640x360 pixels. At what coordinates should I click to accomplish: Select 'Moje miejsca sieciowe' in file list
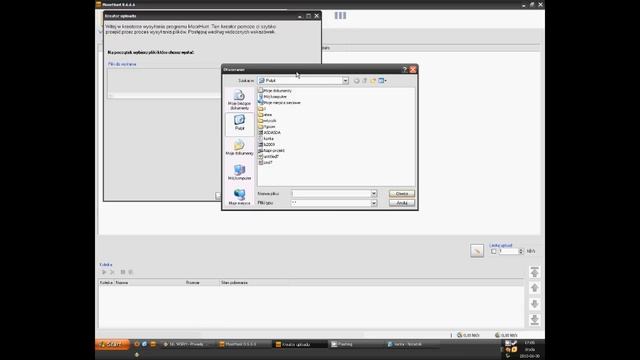(x=280, y=103)
